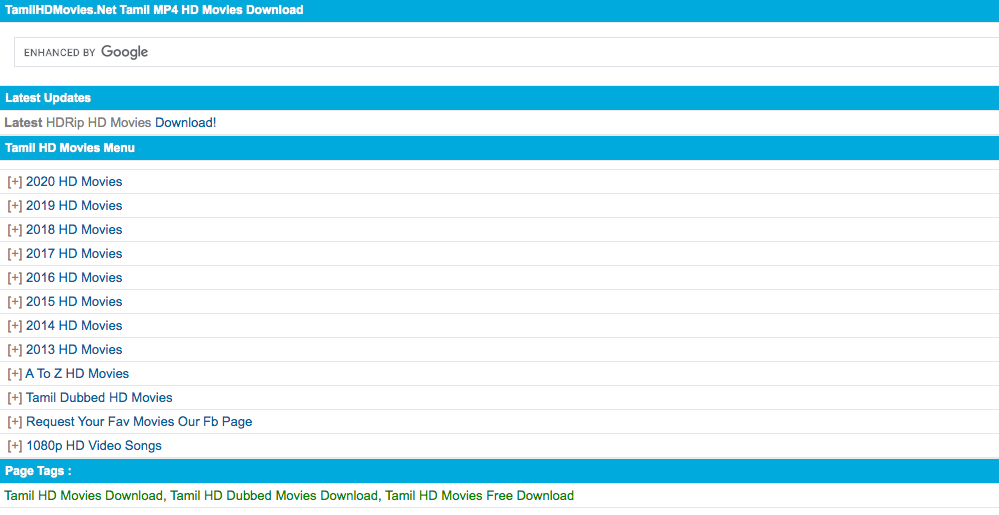The width and height of the screenshot is (999, 515).
Task: Click the [+] marker for 1080p HD Video Songs
Action: 14,446
